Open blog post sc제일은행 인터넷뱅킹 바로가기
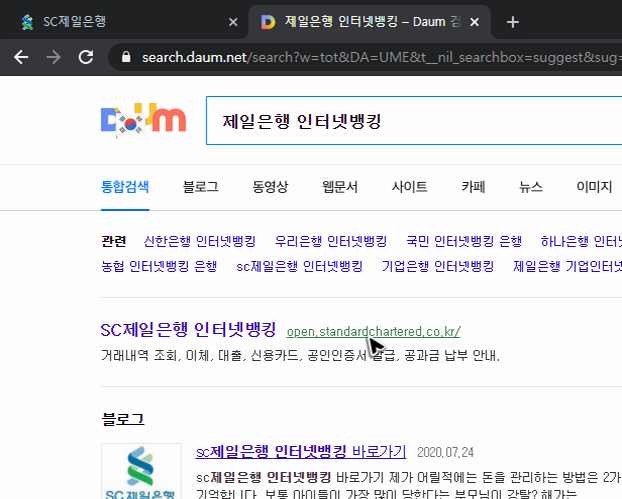The image size is (622, 499). [x=301, y=452]
